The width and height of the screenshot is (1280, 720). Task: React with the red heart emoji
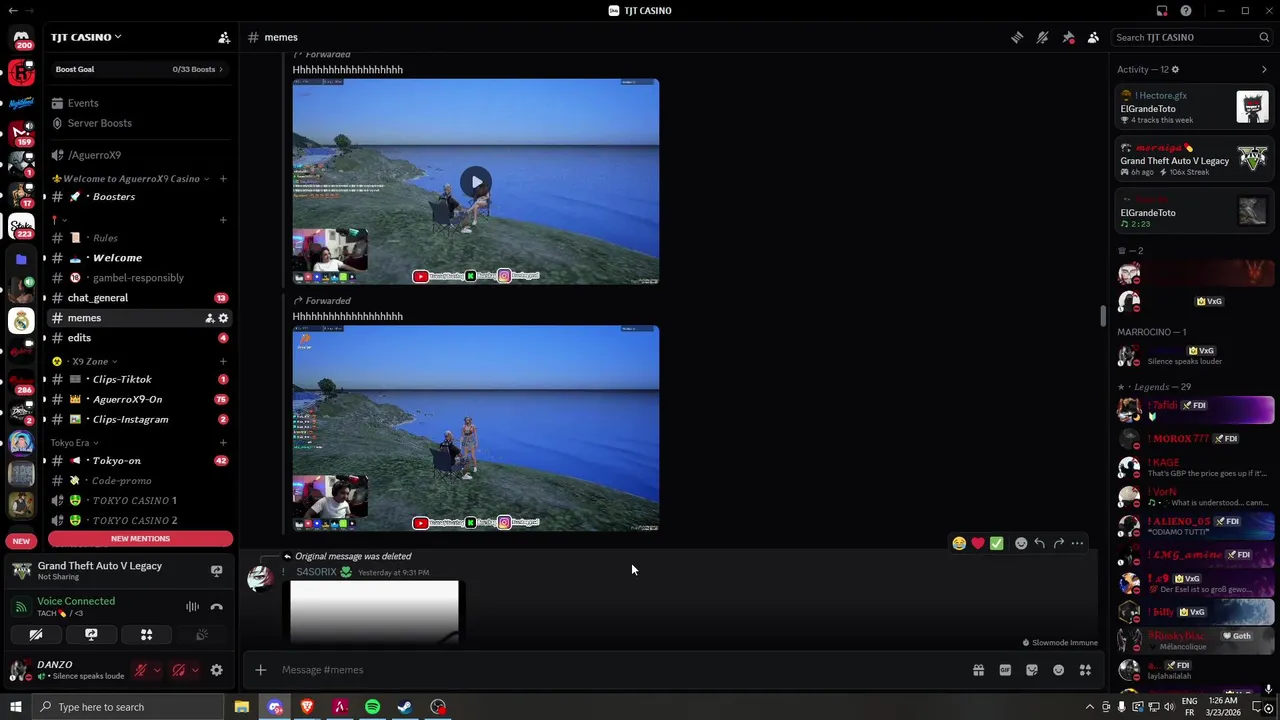coord(978,543)
